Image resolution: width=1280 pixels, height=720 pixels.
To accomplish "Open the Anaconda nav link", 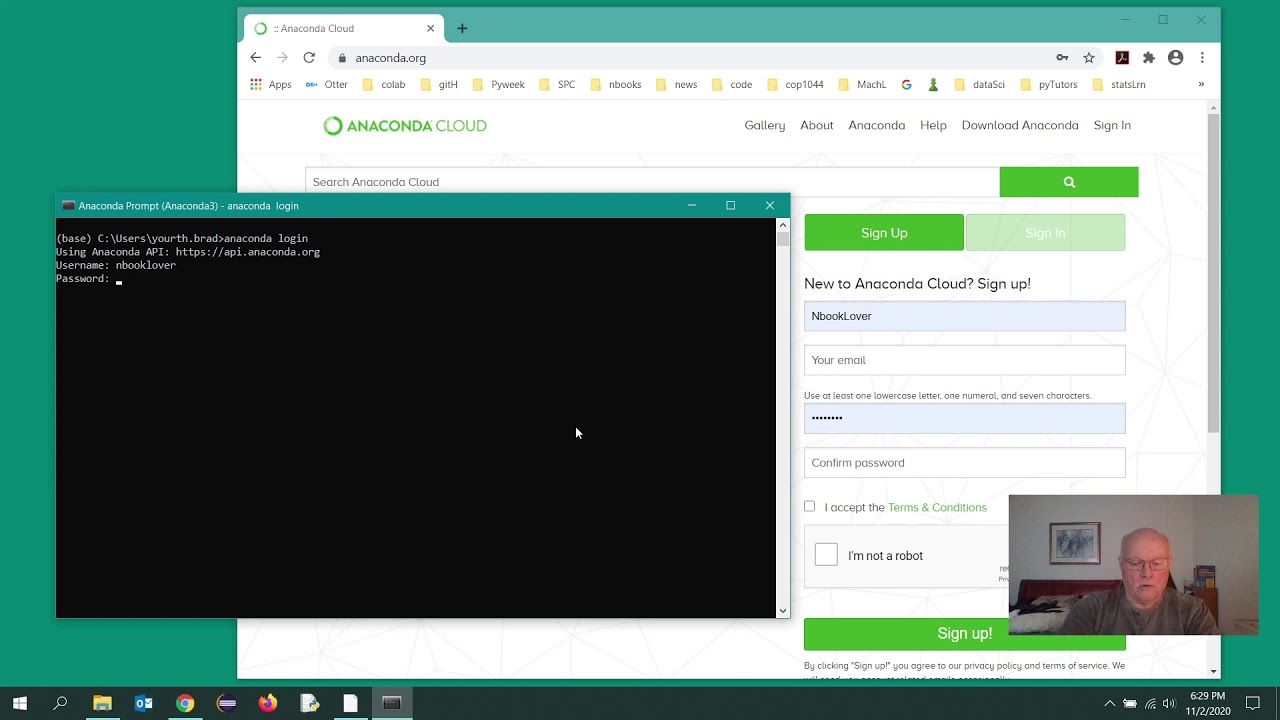I will tap(877, 126).
